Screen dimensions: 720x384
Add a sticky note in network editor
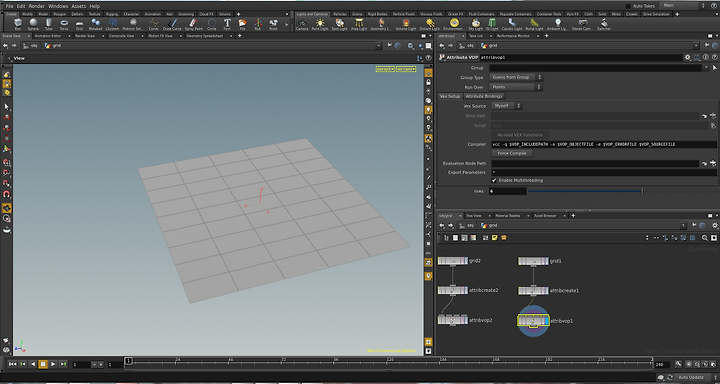click(x=495, y=238)
